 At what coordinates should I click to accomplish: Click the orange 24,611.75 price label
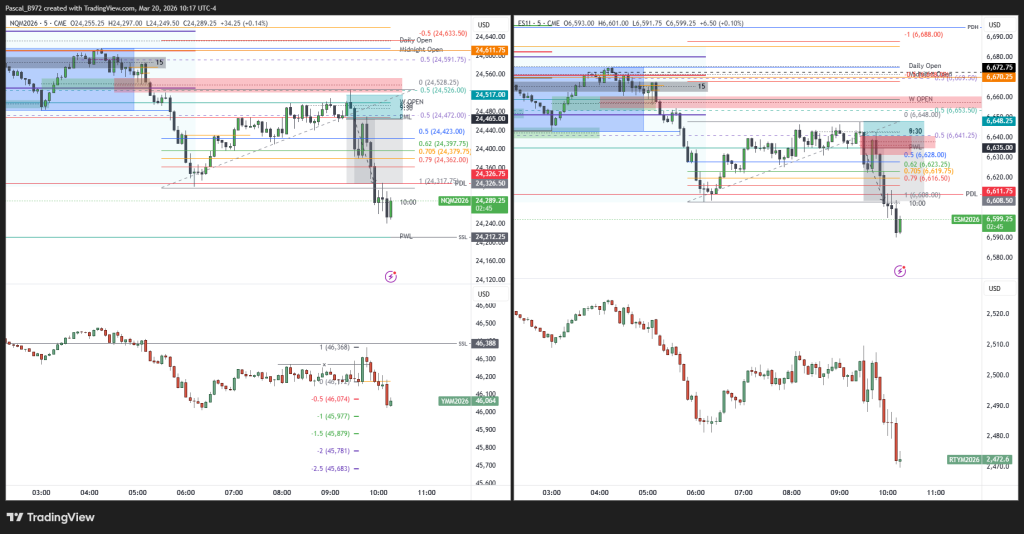click(492, 50)
